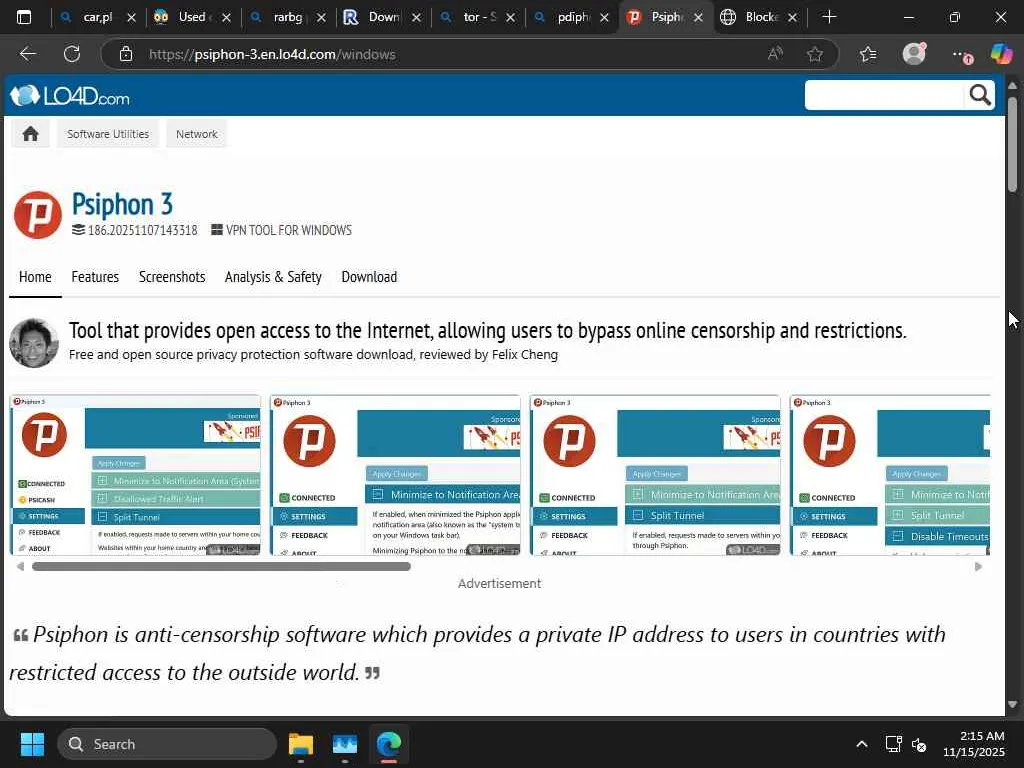Click the gallery scroll left arrow
This screenshot has height=768, width=1024.
20,566
